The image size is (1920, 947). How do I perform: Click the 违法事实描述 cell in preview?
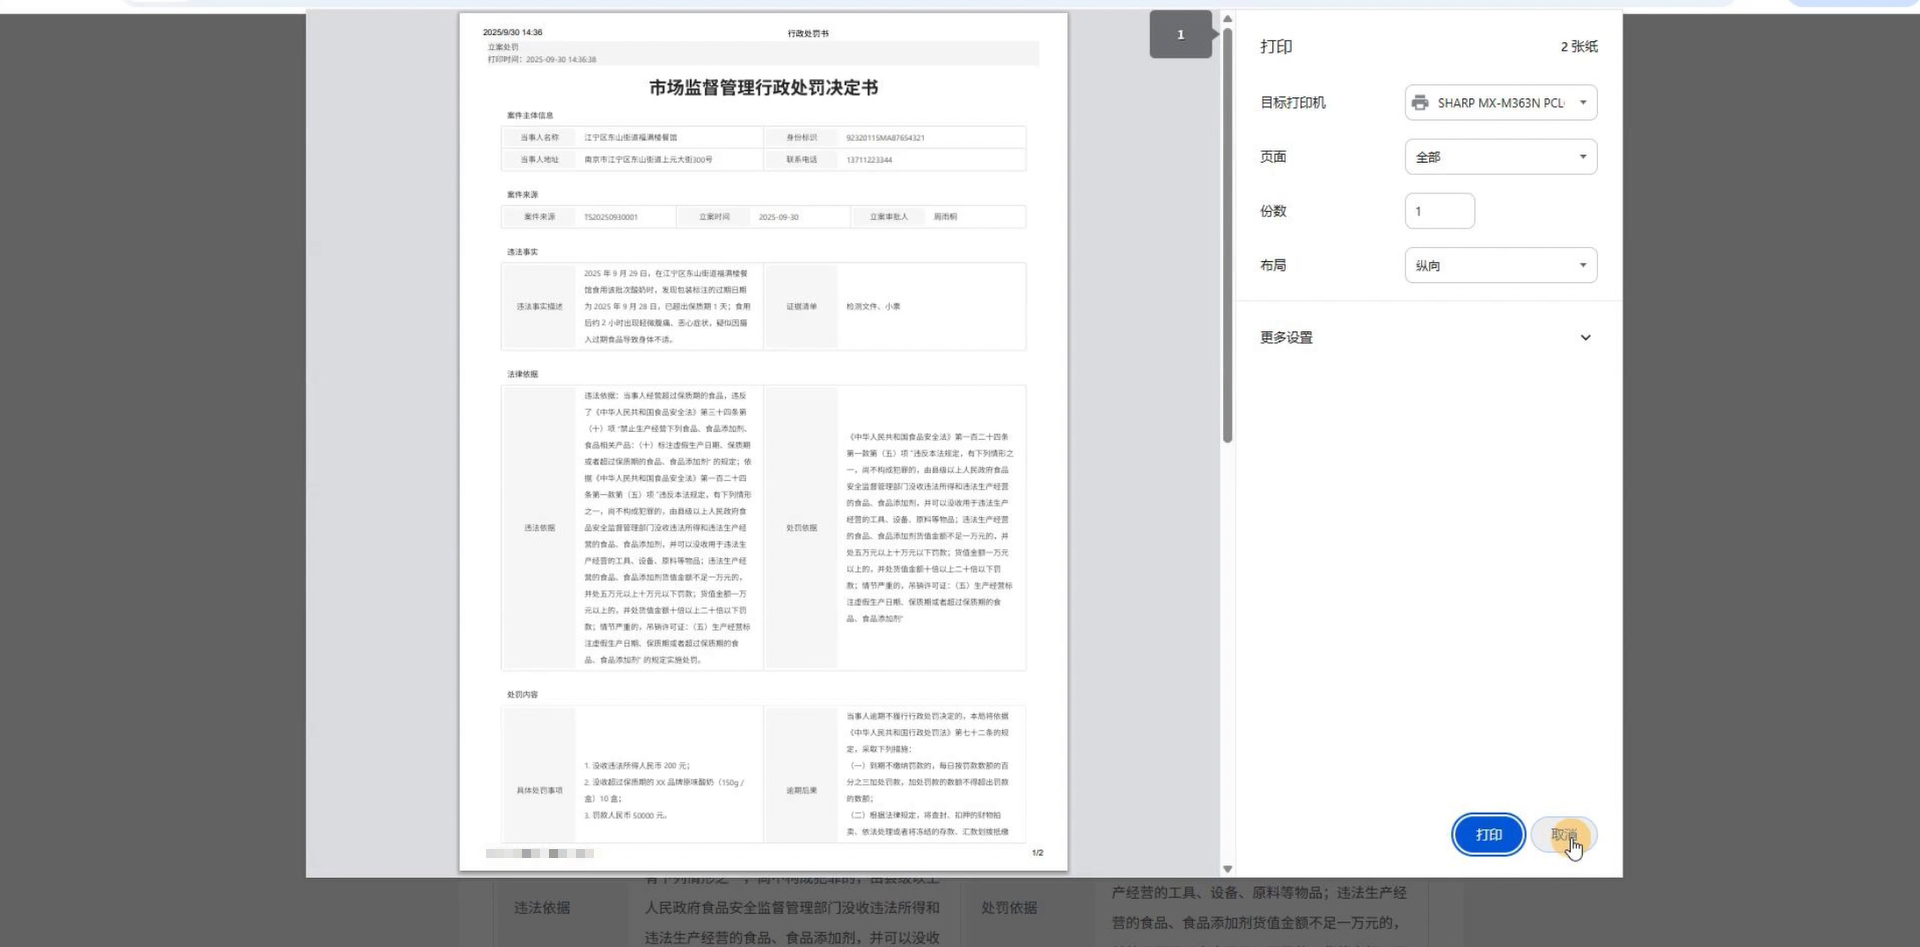click(x=540, y=306)
